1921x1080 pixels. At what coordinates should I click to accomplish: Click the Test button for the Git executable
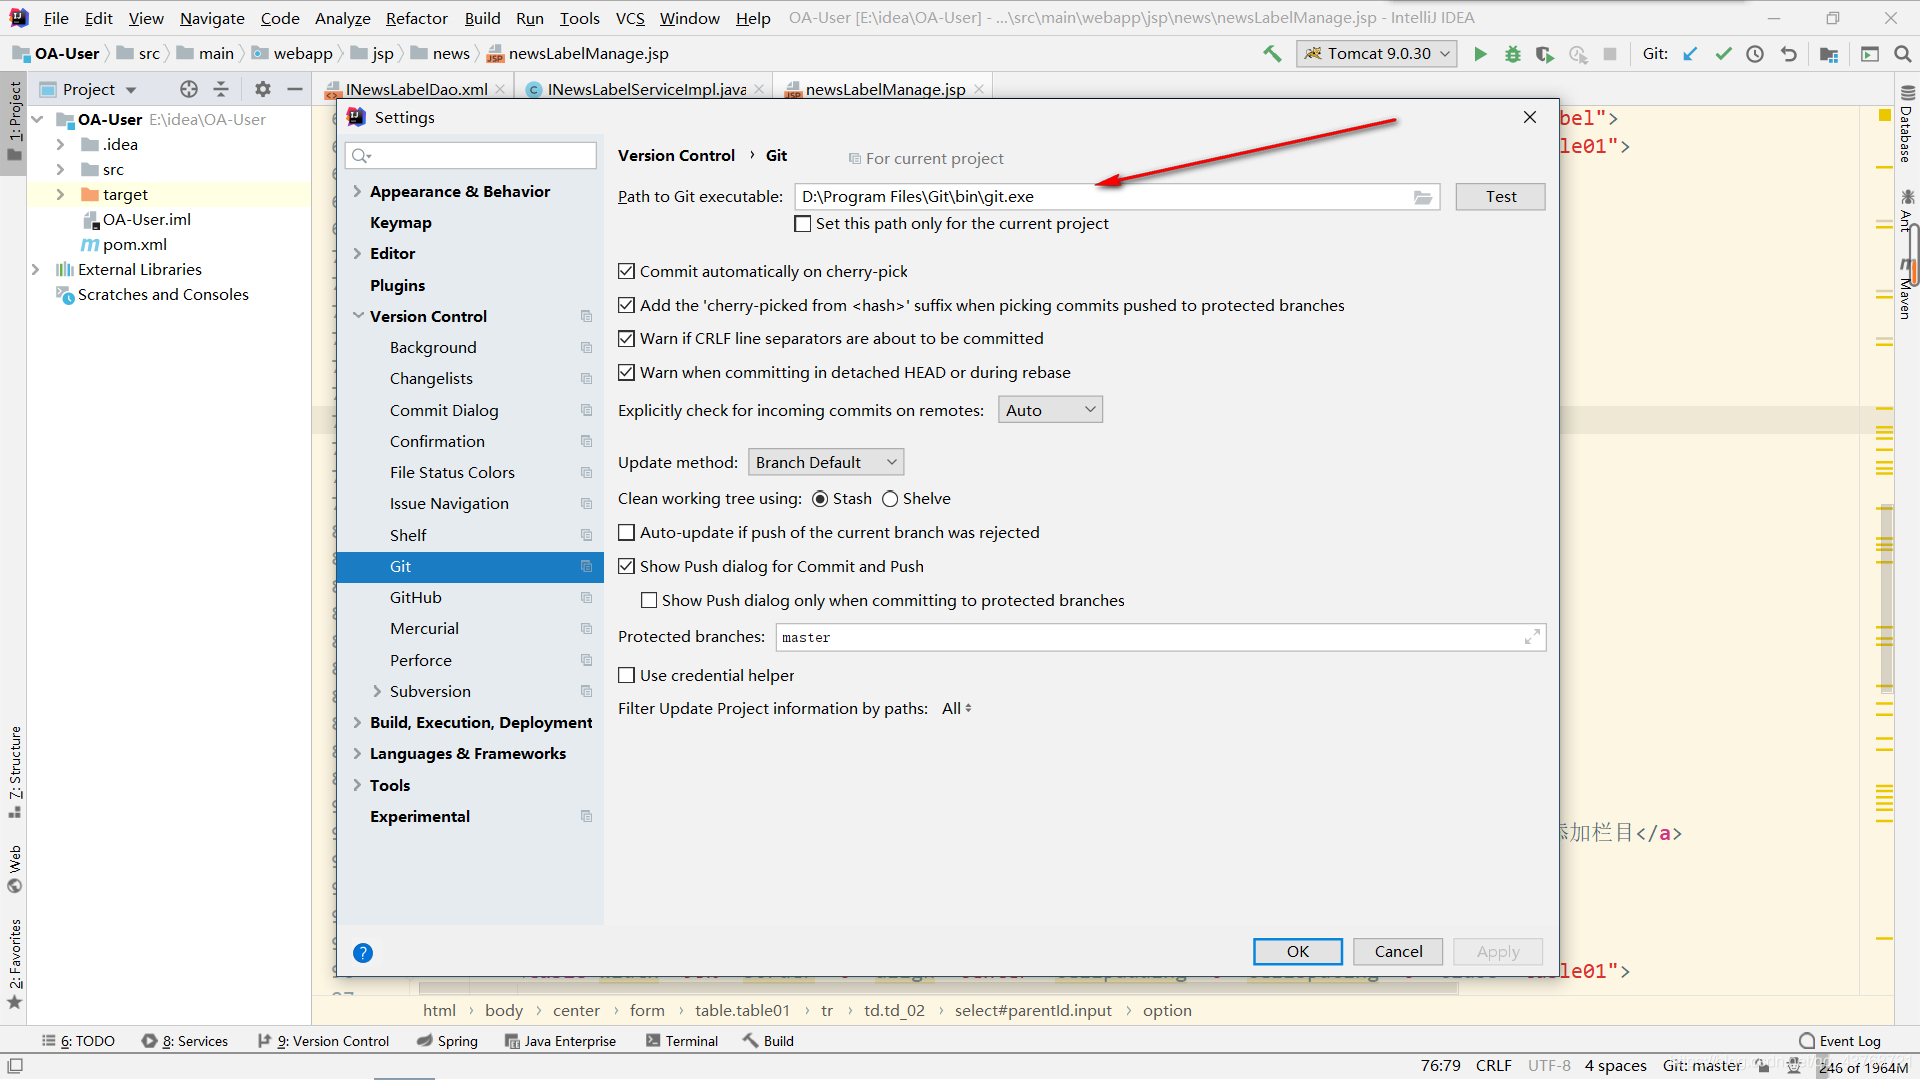[x=1499, y=197]
